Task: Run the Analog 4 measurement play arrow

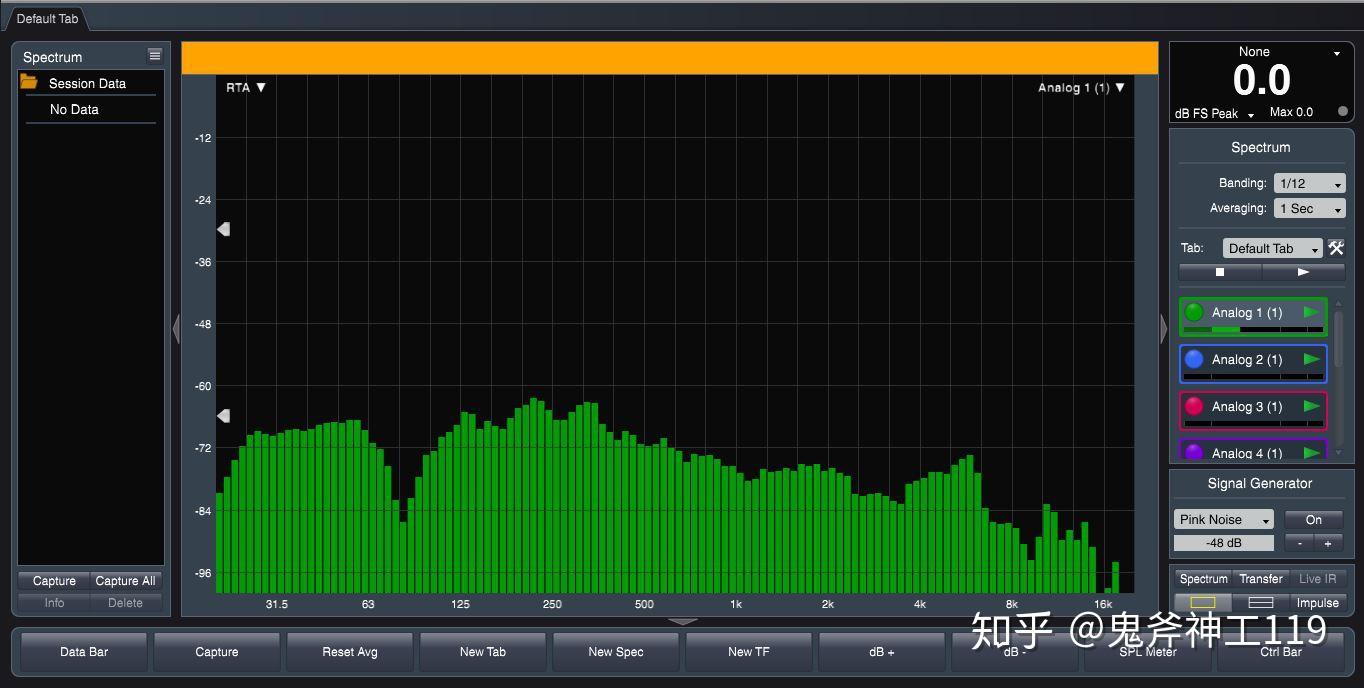Action: pos(1312,453)
